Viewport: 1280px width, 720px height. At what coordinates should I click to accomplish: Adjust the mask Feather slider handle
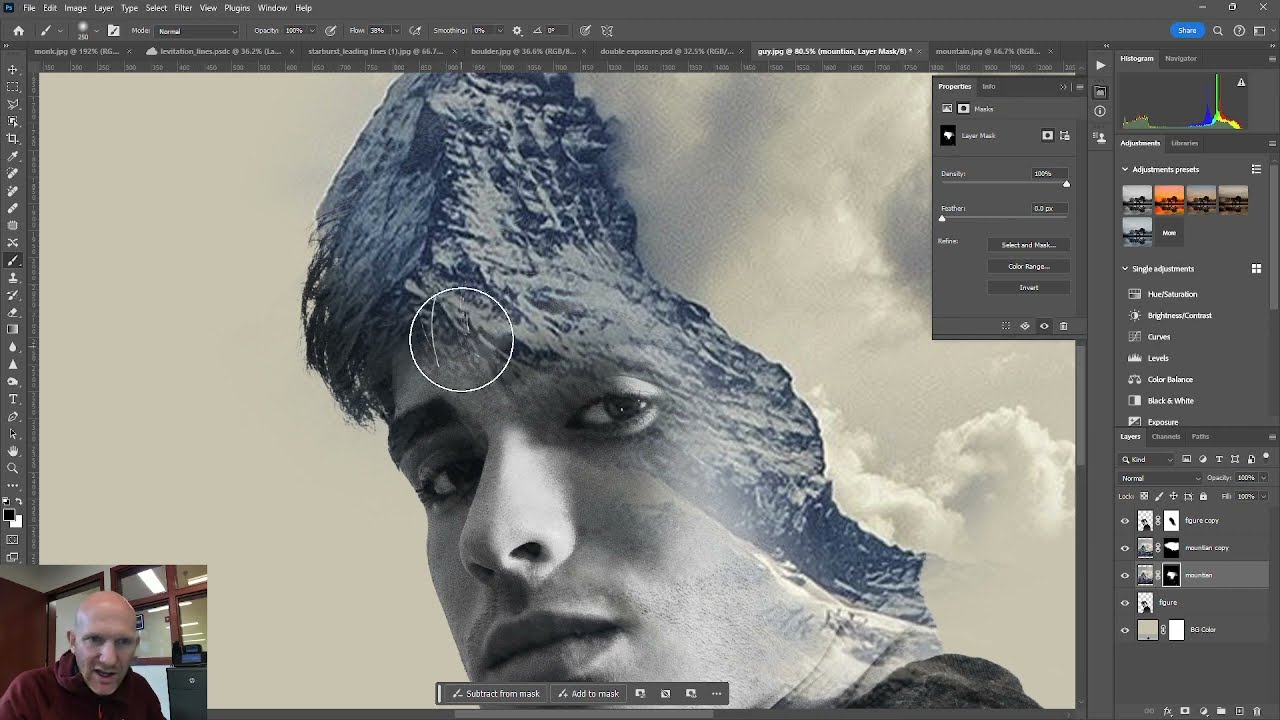[x=942, y=218]
